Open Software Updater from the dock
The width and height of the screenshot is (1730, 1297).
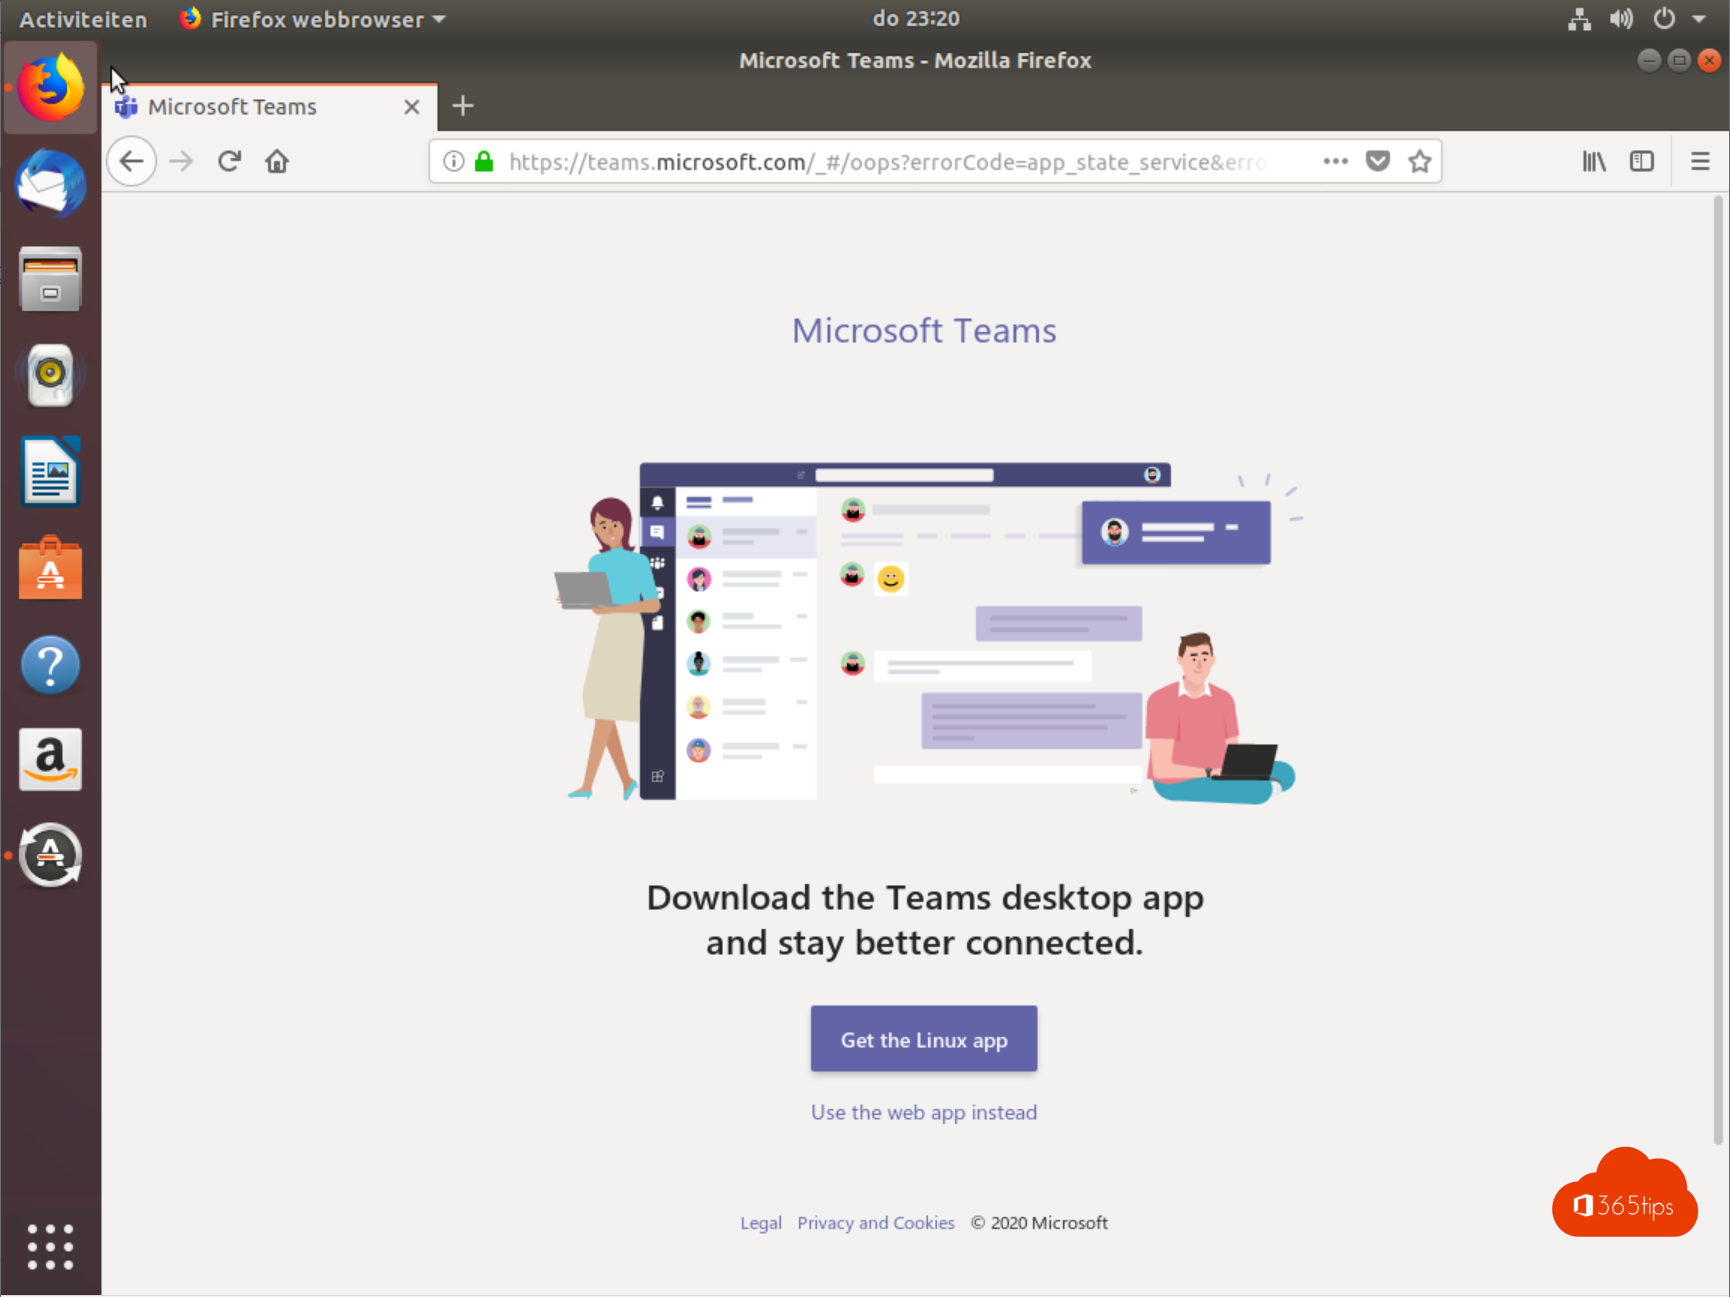50,856
